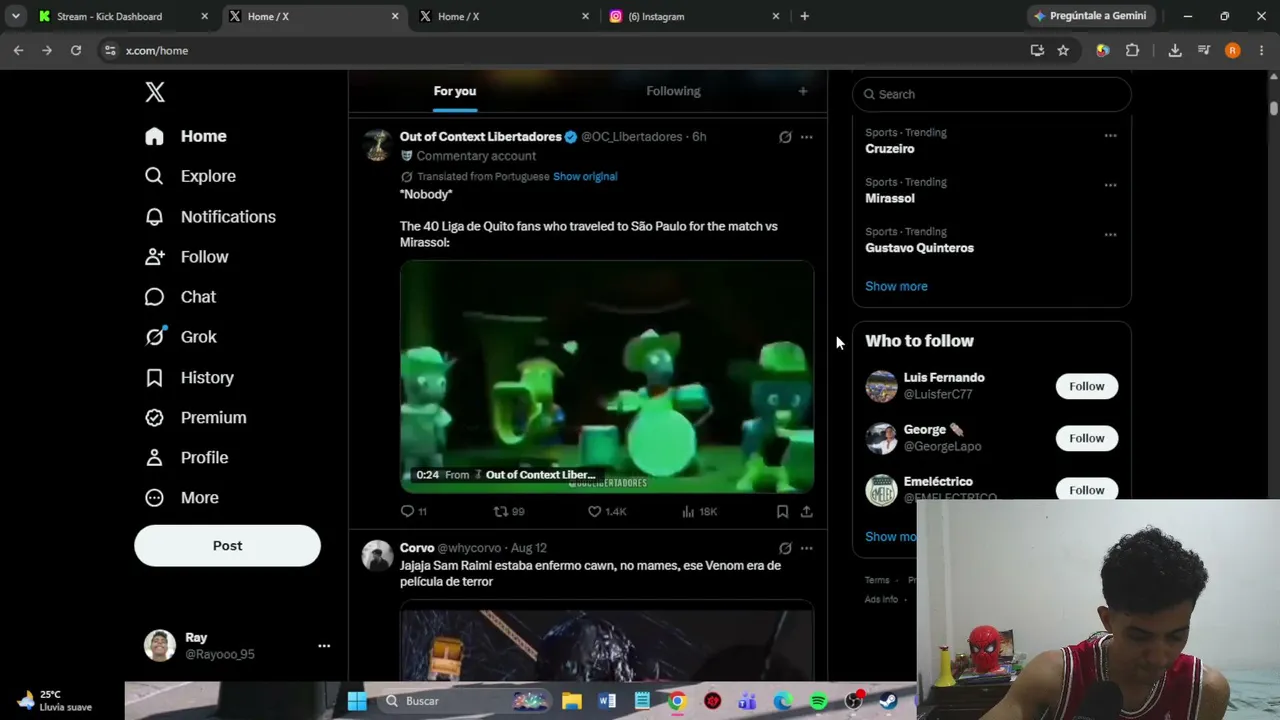Open Chrome three-dot menu

pos(1260,50)
